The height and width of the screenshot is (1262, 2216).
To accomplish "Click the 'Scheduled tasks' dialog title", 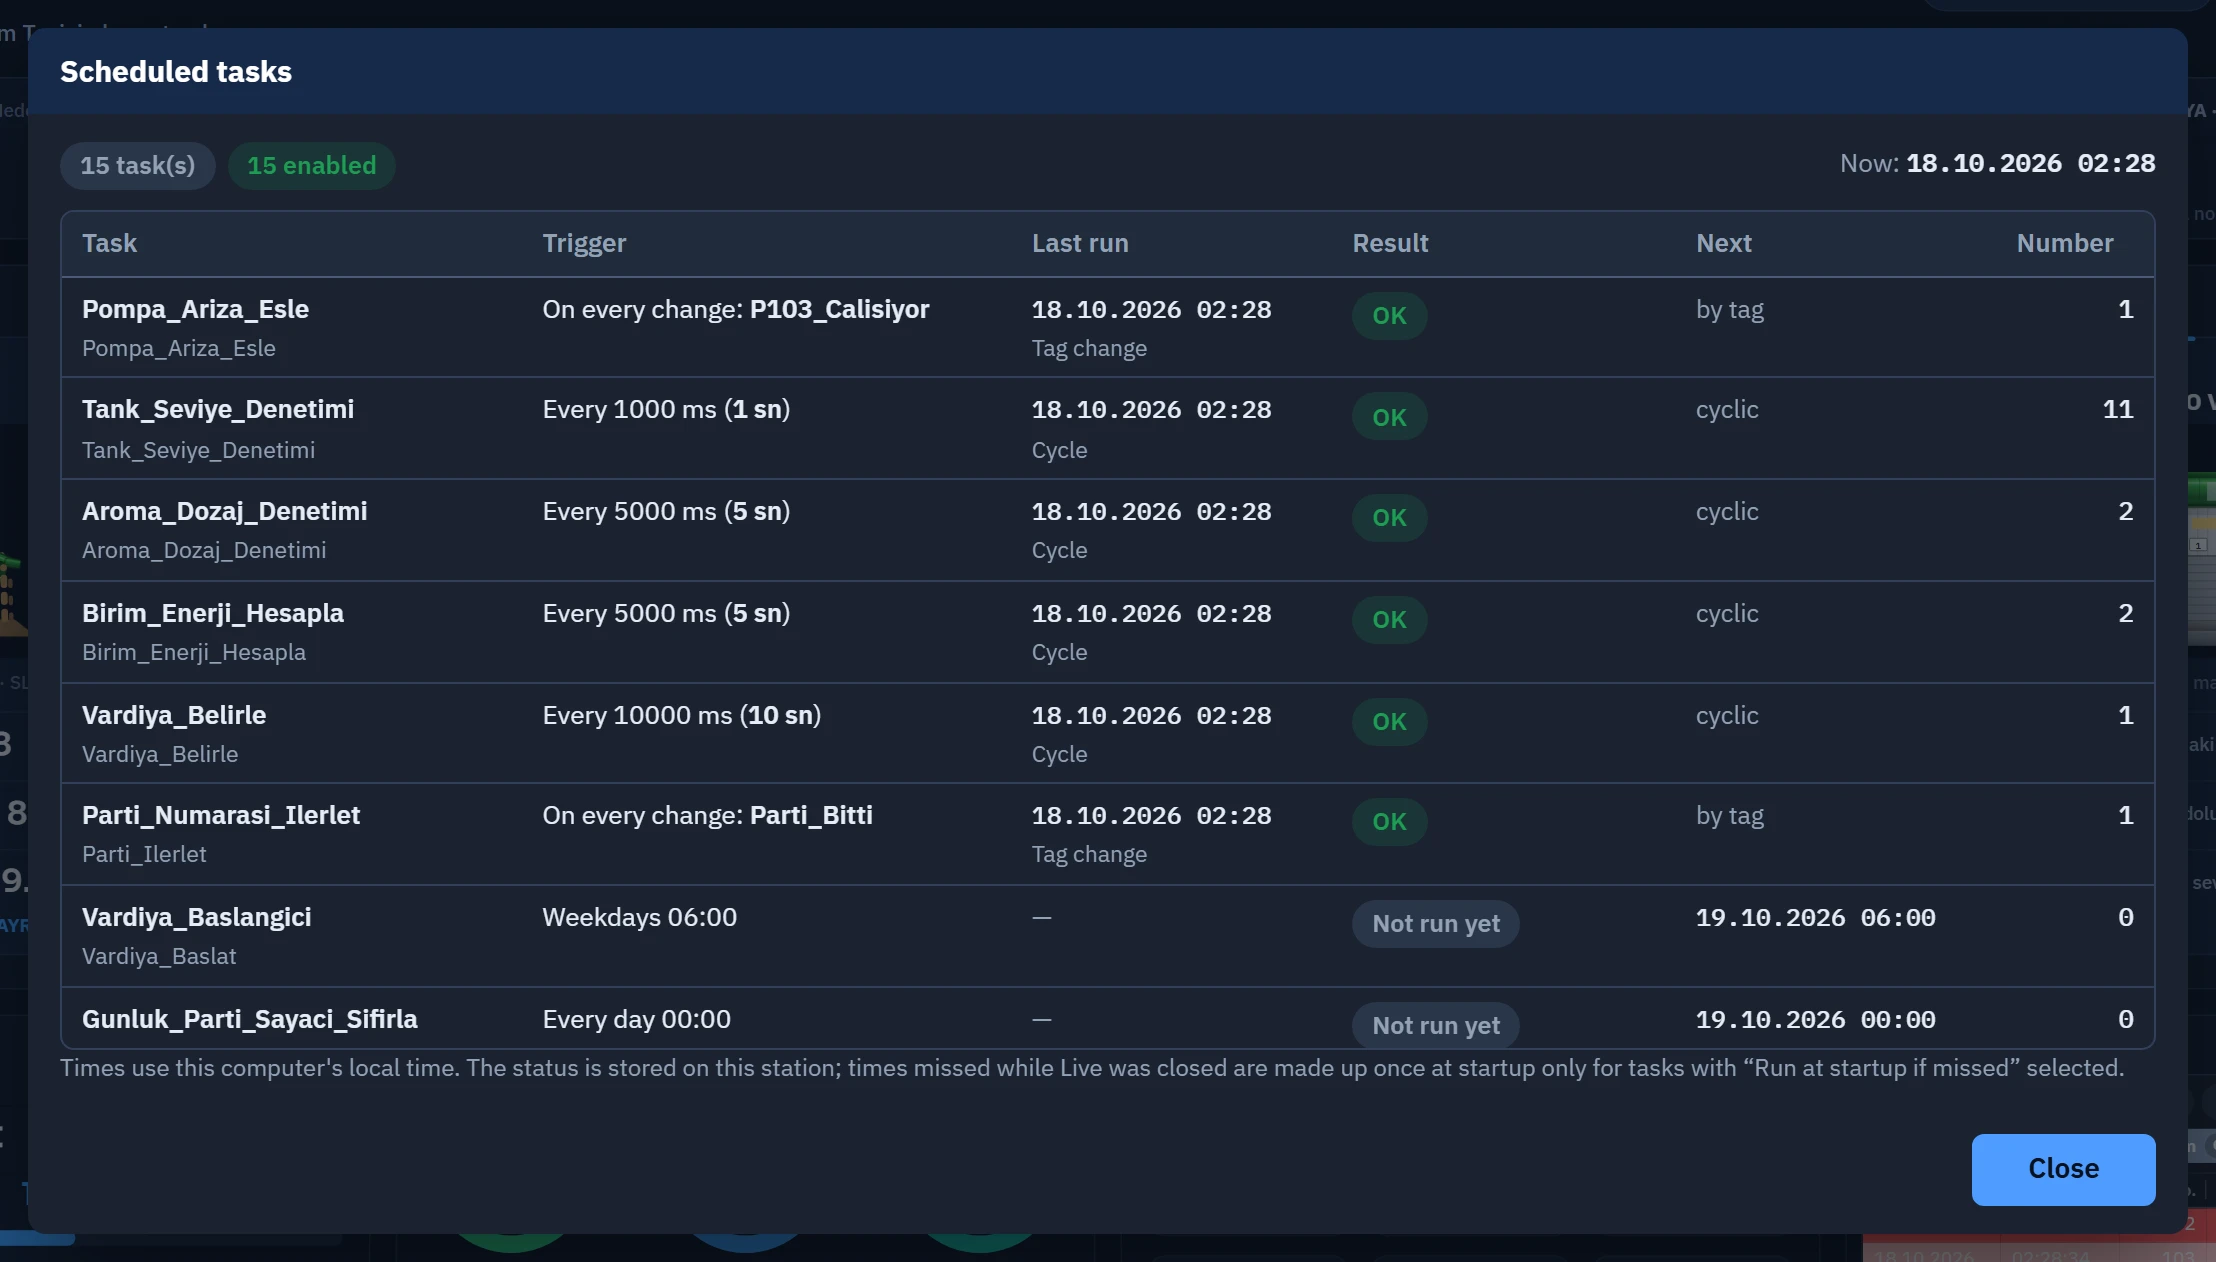I will [176, 72].
